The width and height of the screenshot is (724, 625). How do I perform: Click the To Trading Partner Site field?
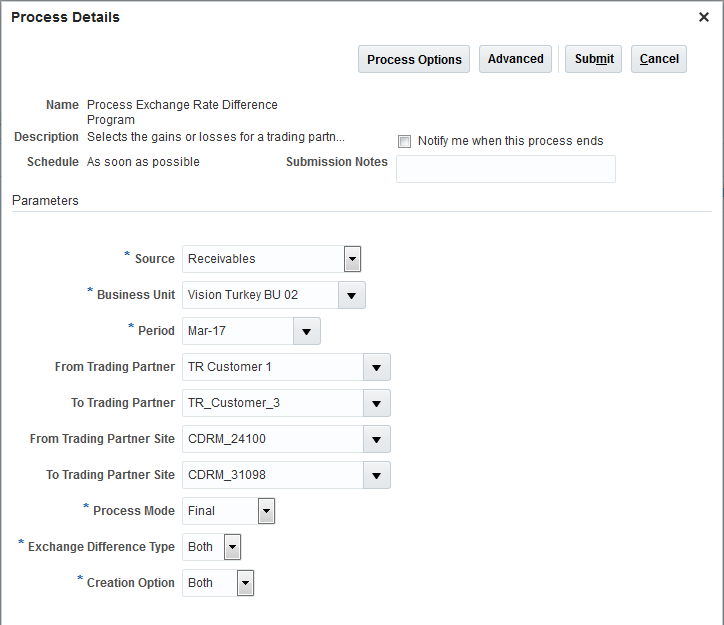[x=272, y=475]
